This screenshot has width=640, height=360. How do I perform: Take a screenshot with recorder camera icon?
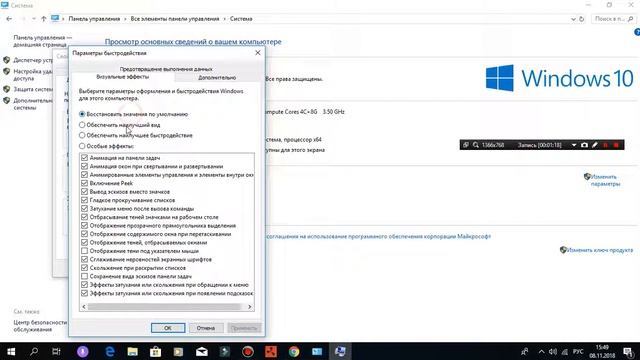click(584, 145)
